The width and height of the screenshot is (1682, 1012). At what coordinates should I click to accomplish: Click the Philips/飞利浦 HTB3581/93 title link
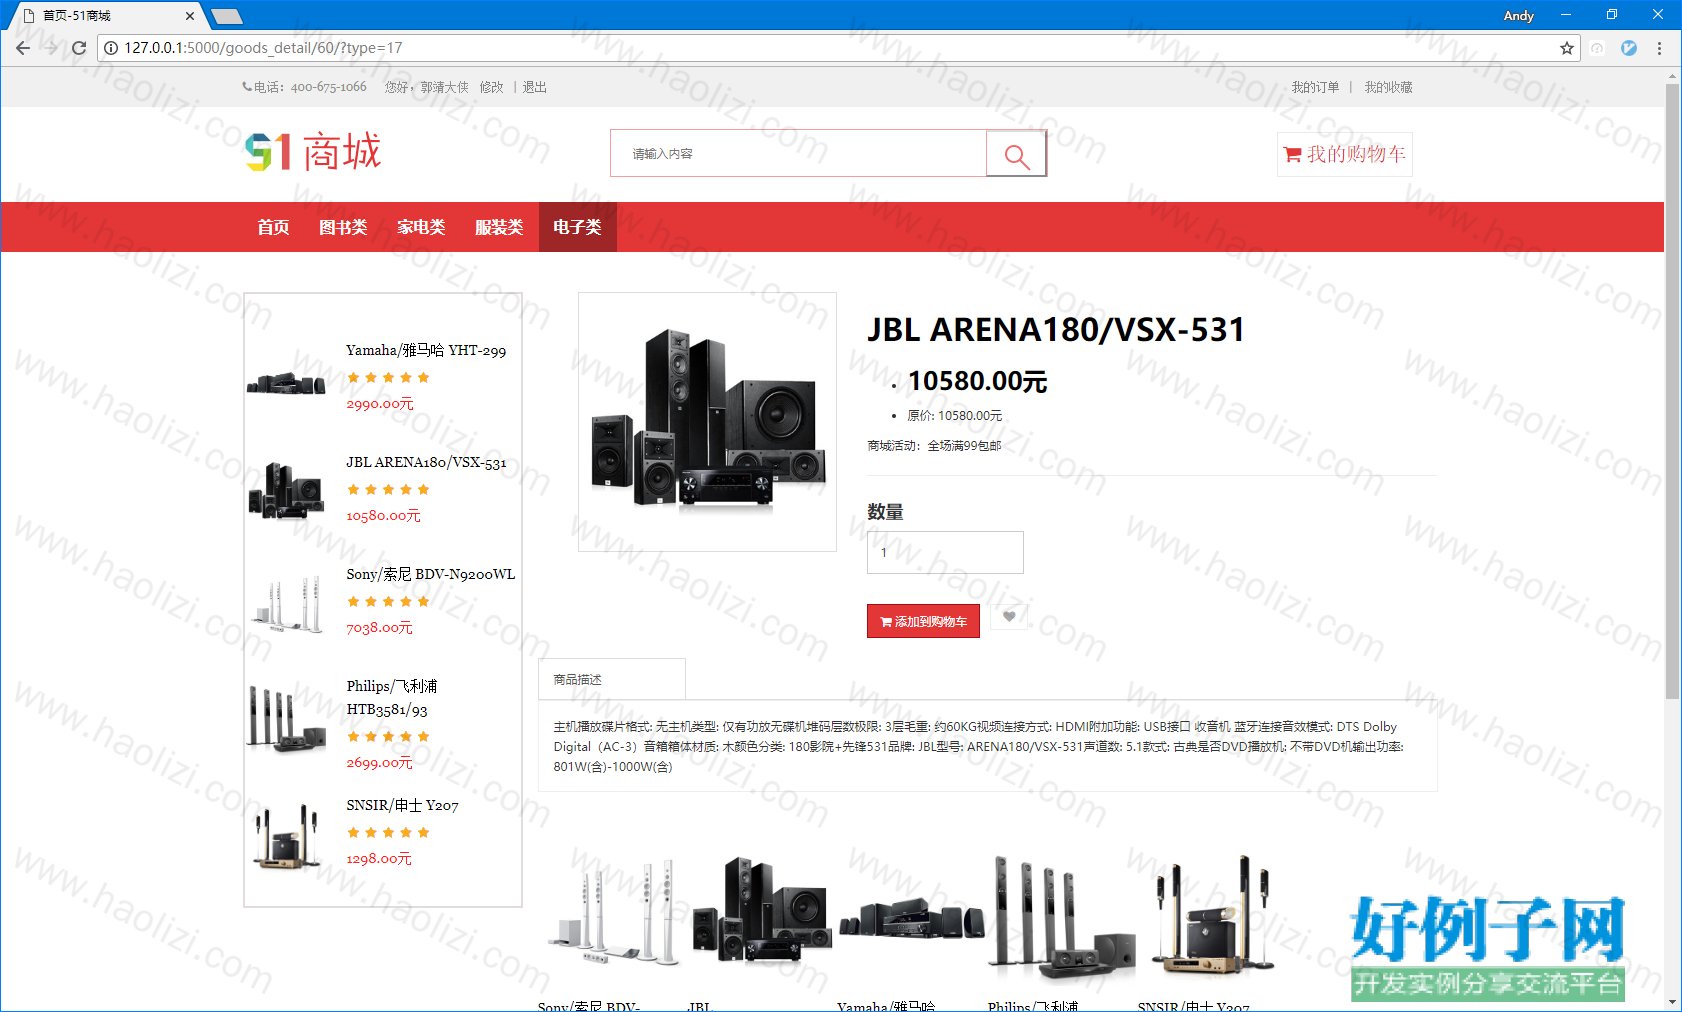coord(392,698)
